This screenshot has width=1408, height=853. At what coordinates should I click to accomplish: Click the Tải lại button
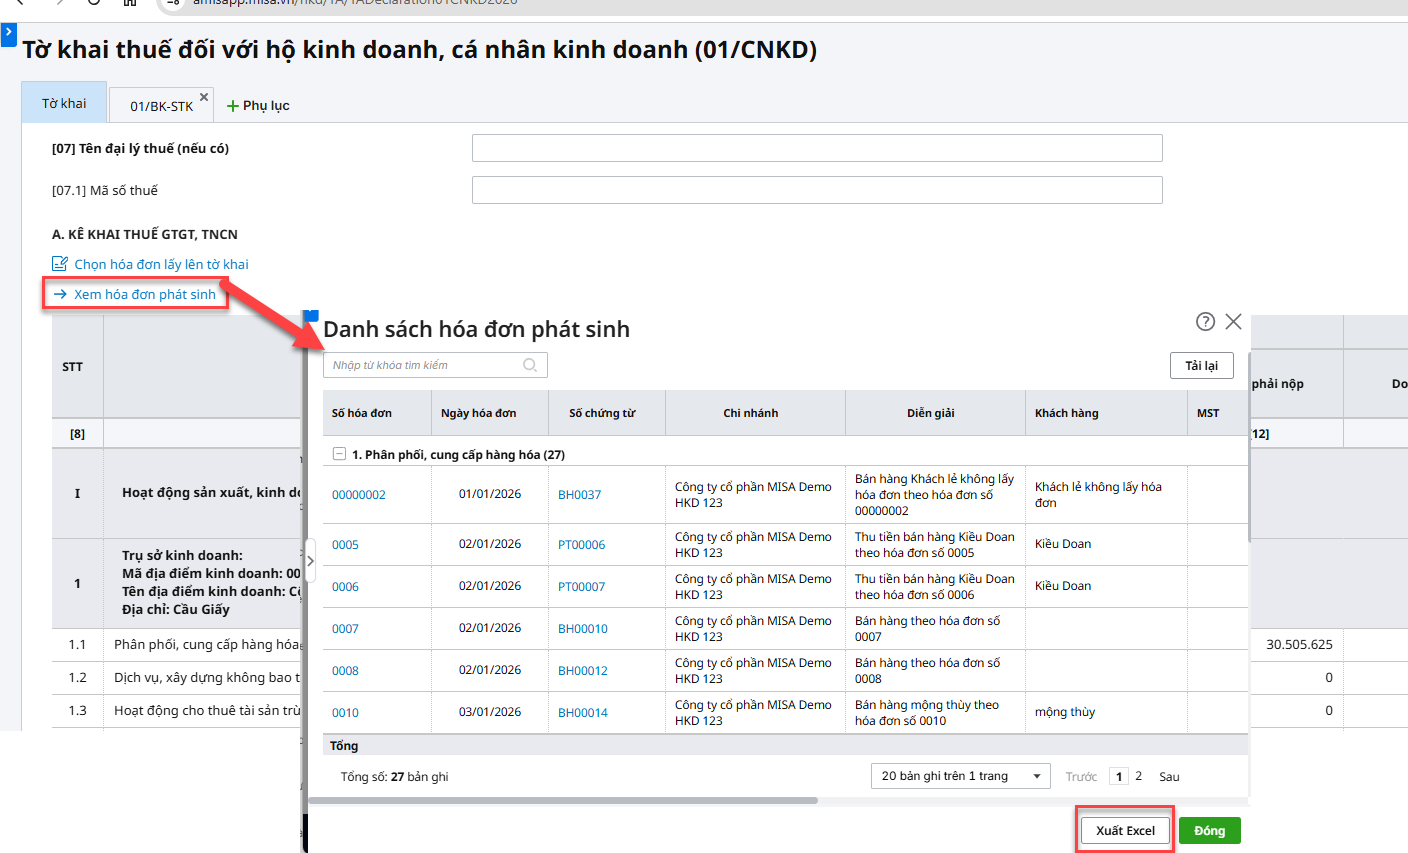1201,366
